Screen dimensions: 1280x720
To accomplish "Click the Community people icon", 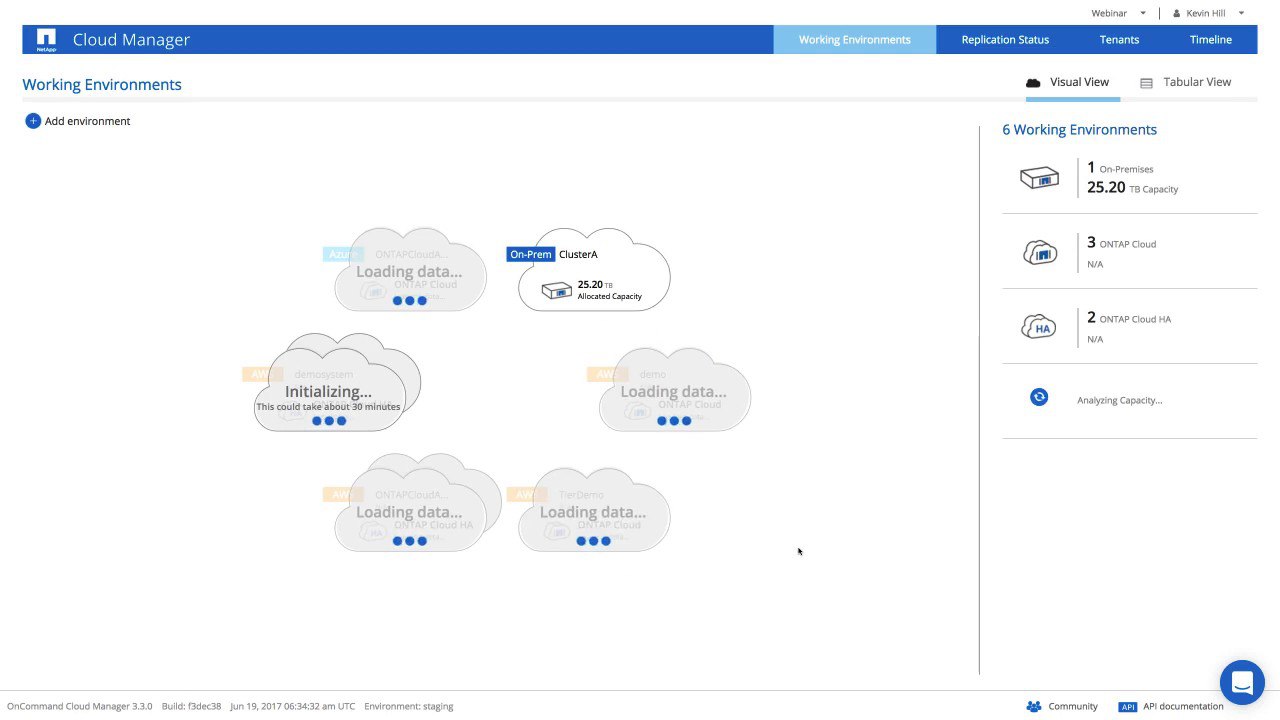I will [x=1033, y=706].
